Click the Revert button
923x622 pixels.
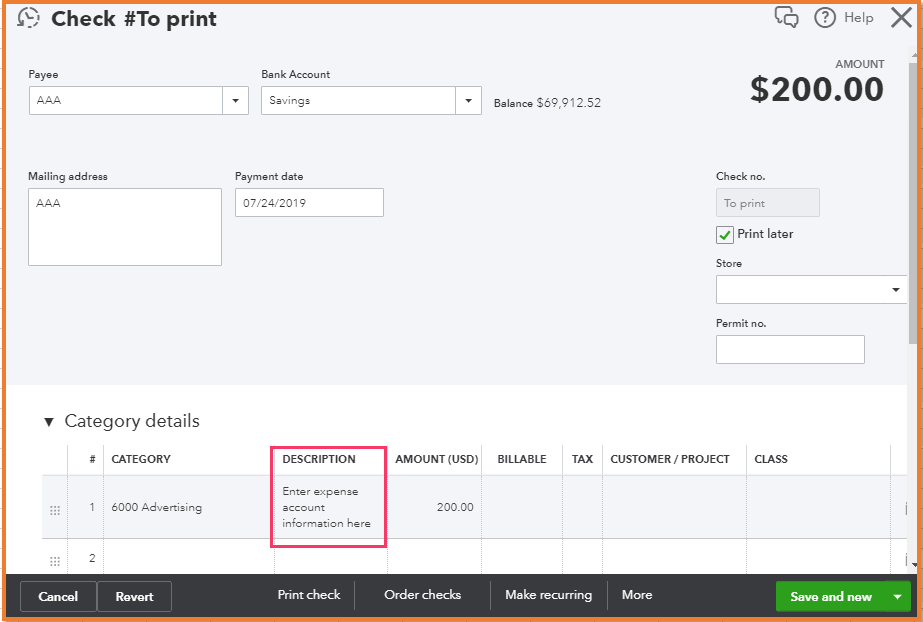(x=134, y=597)
